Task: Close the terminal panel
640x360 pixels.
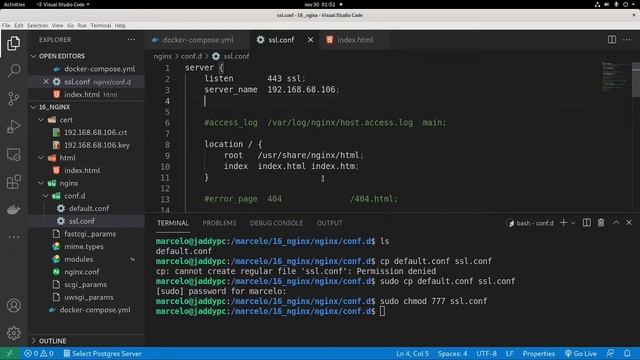Action: 629,222
